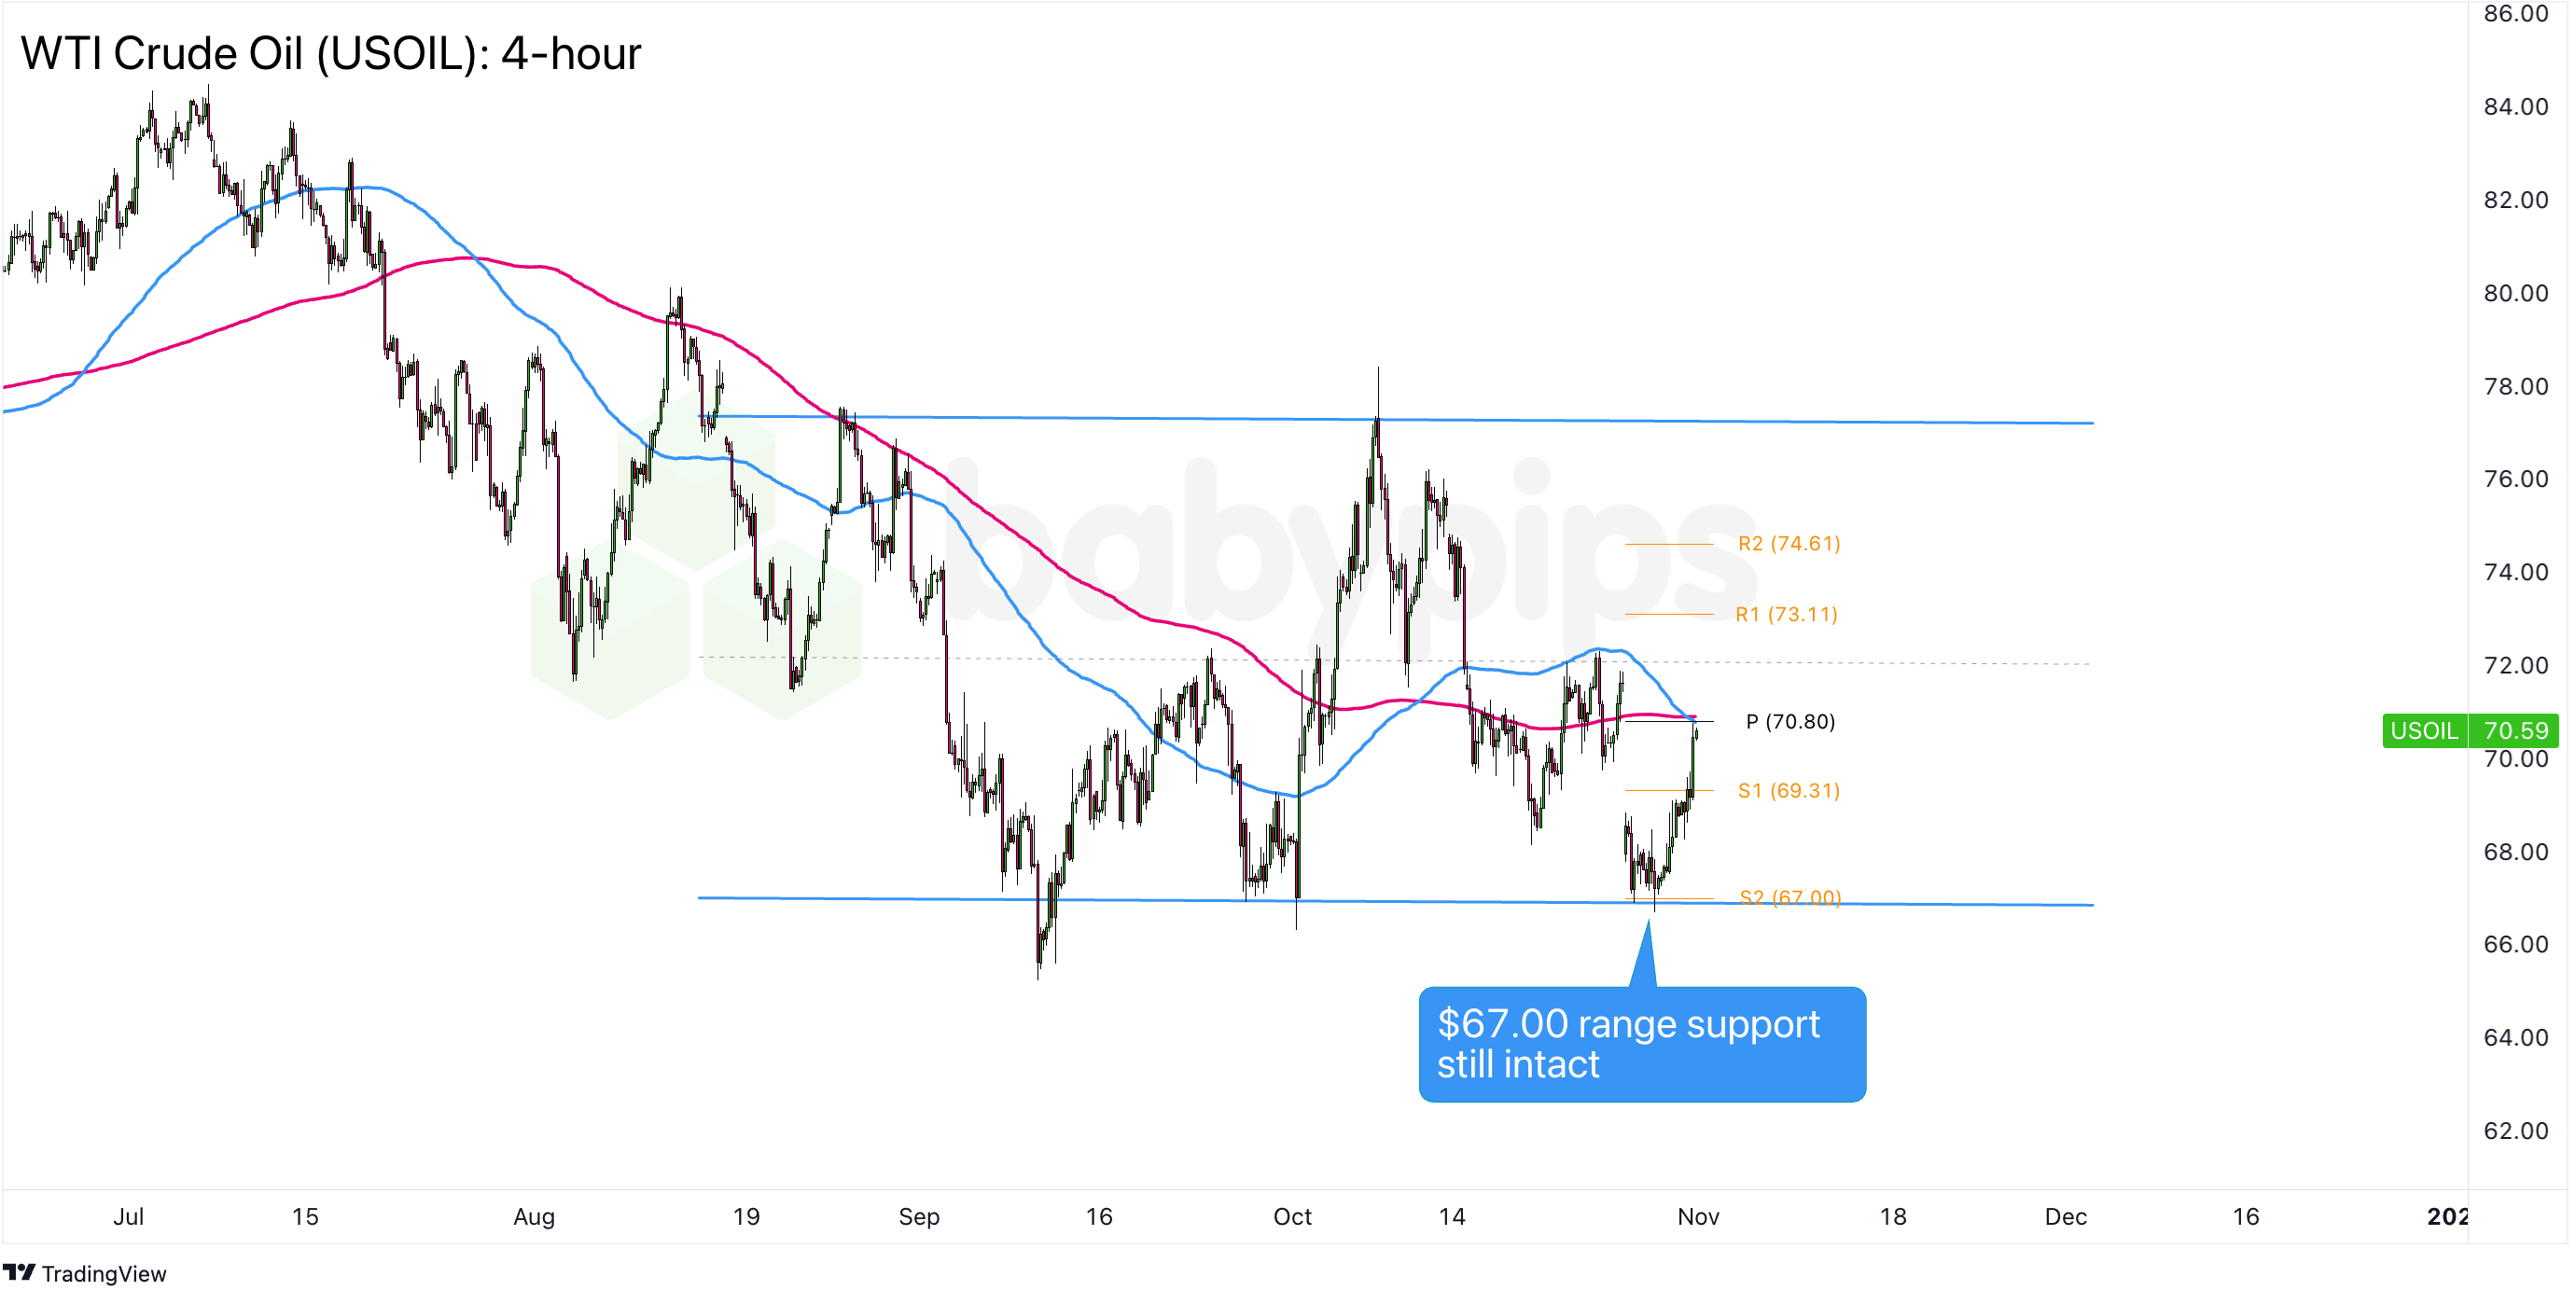Click the Oct label on time axis
Screen dimensions: 2576x1291
point(1292,1216)
